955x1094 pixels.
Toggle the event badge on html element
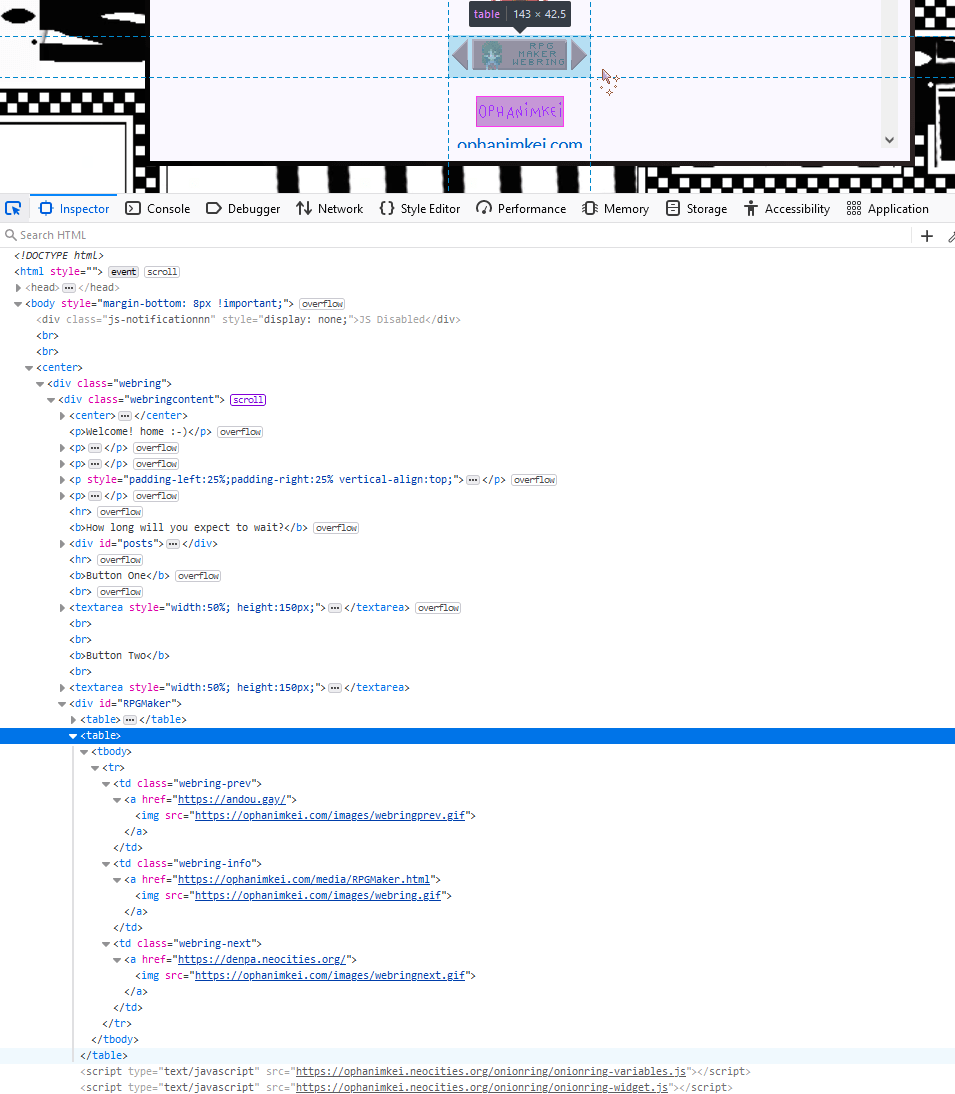(123, 272)
